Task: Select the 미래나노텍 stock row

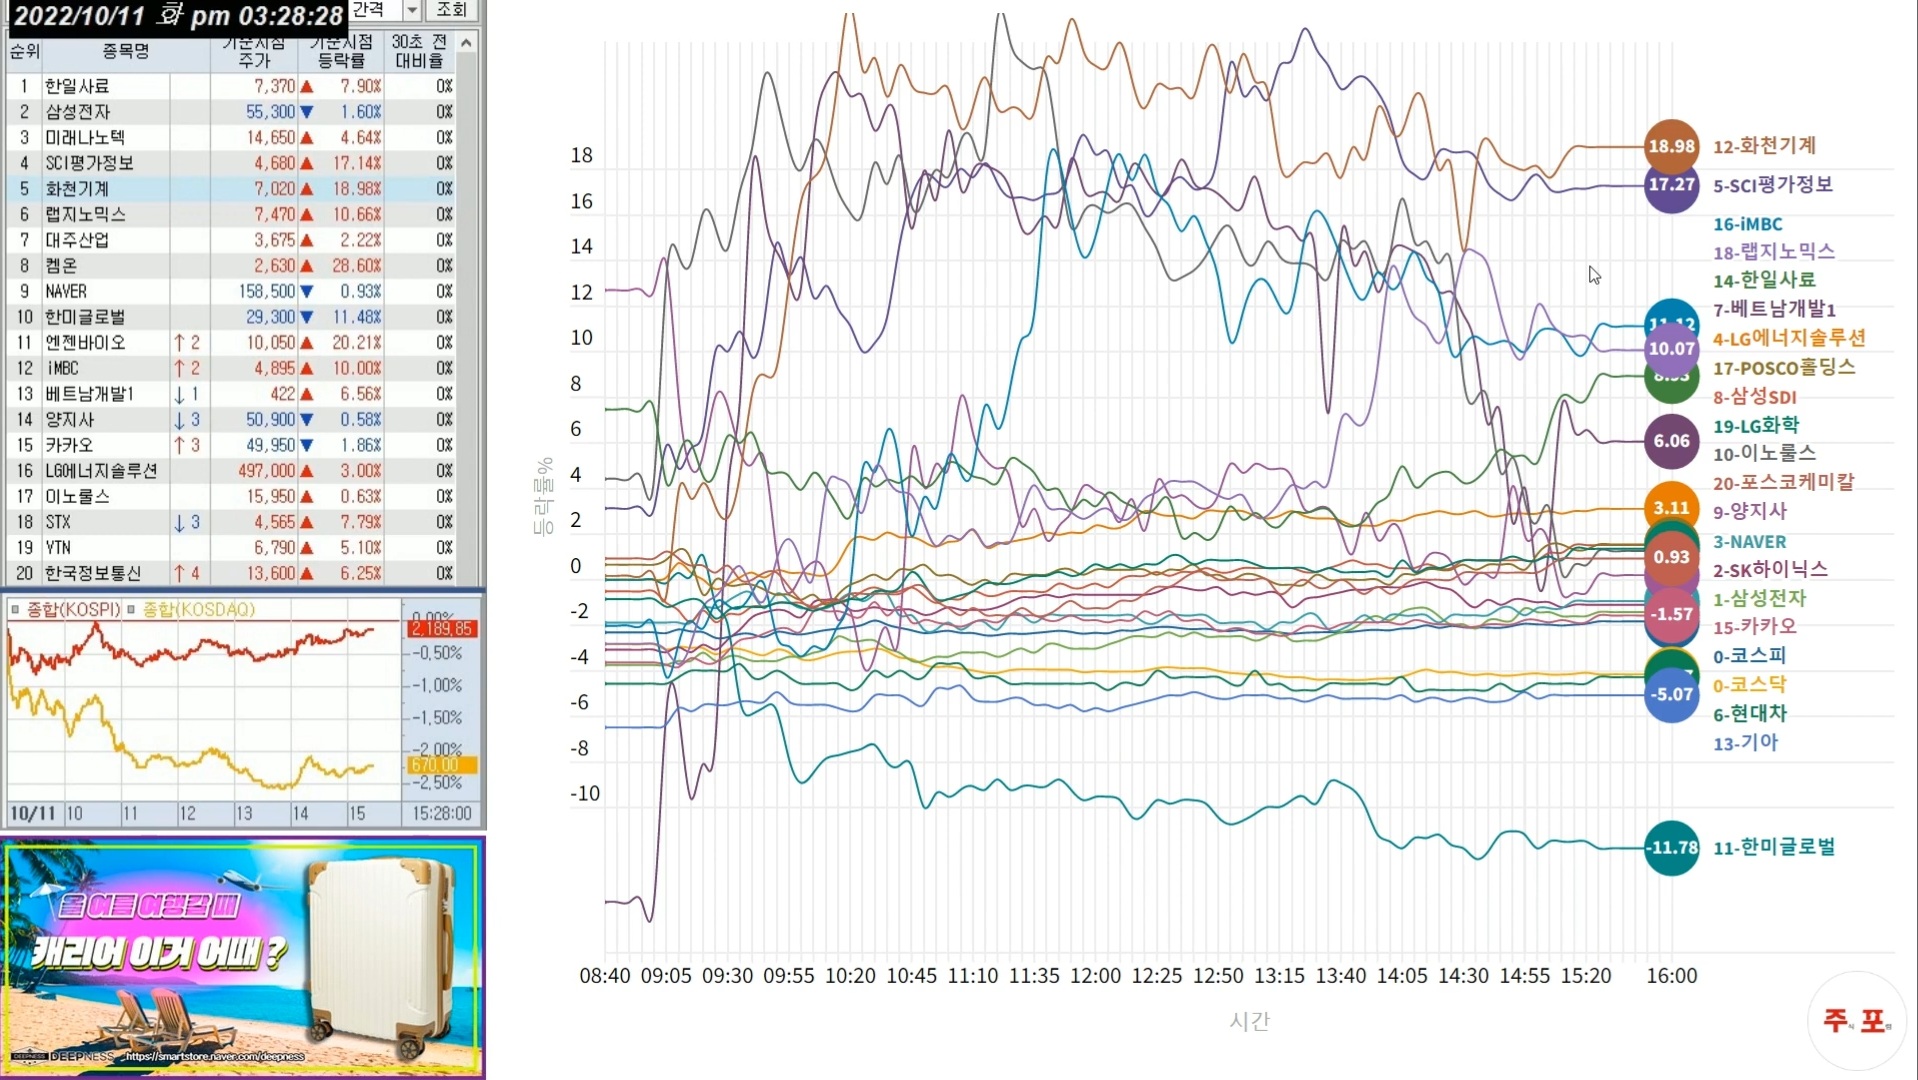Action: coord(231,137)
